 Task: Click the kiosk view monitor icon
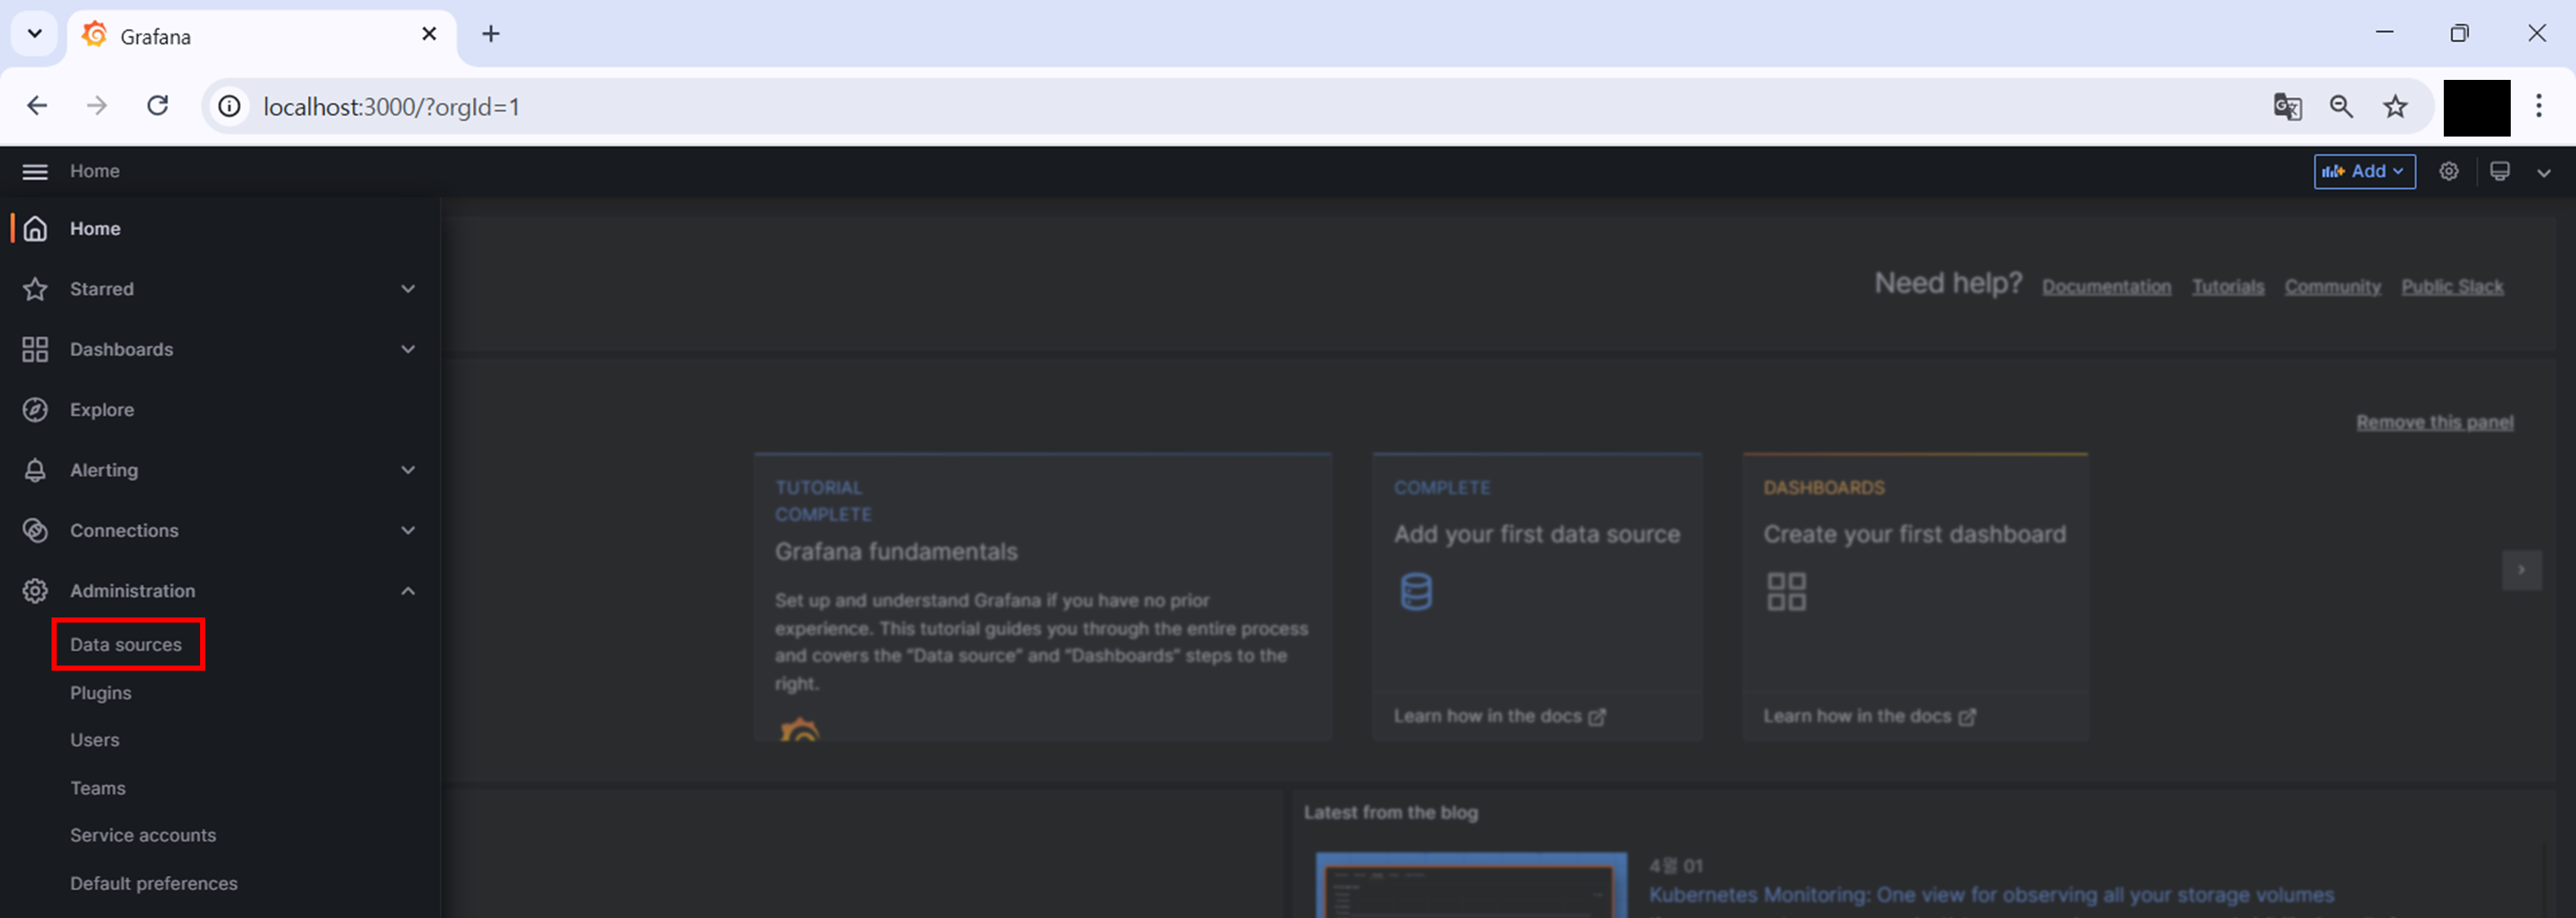(2499, 171)
